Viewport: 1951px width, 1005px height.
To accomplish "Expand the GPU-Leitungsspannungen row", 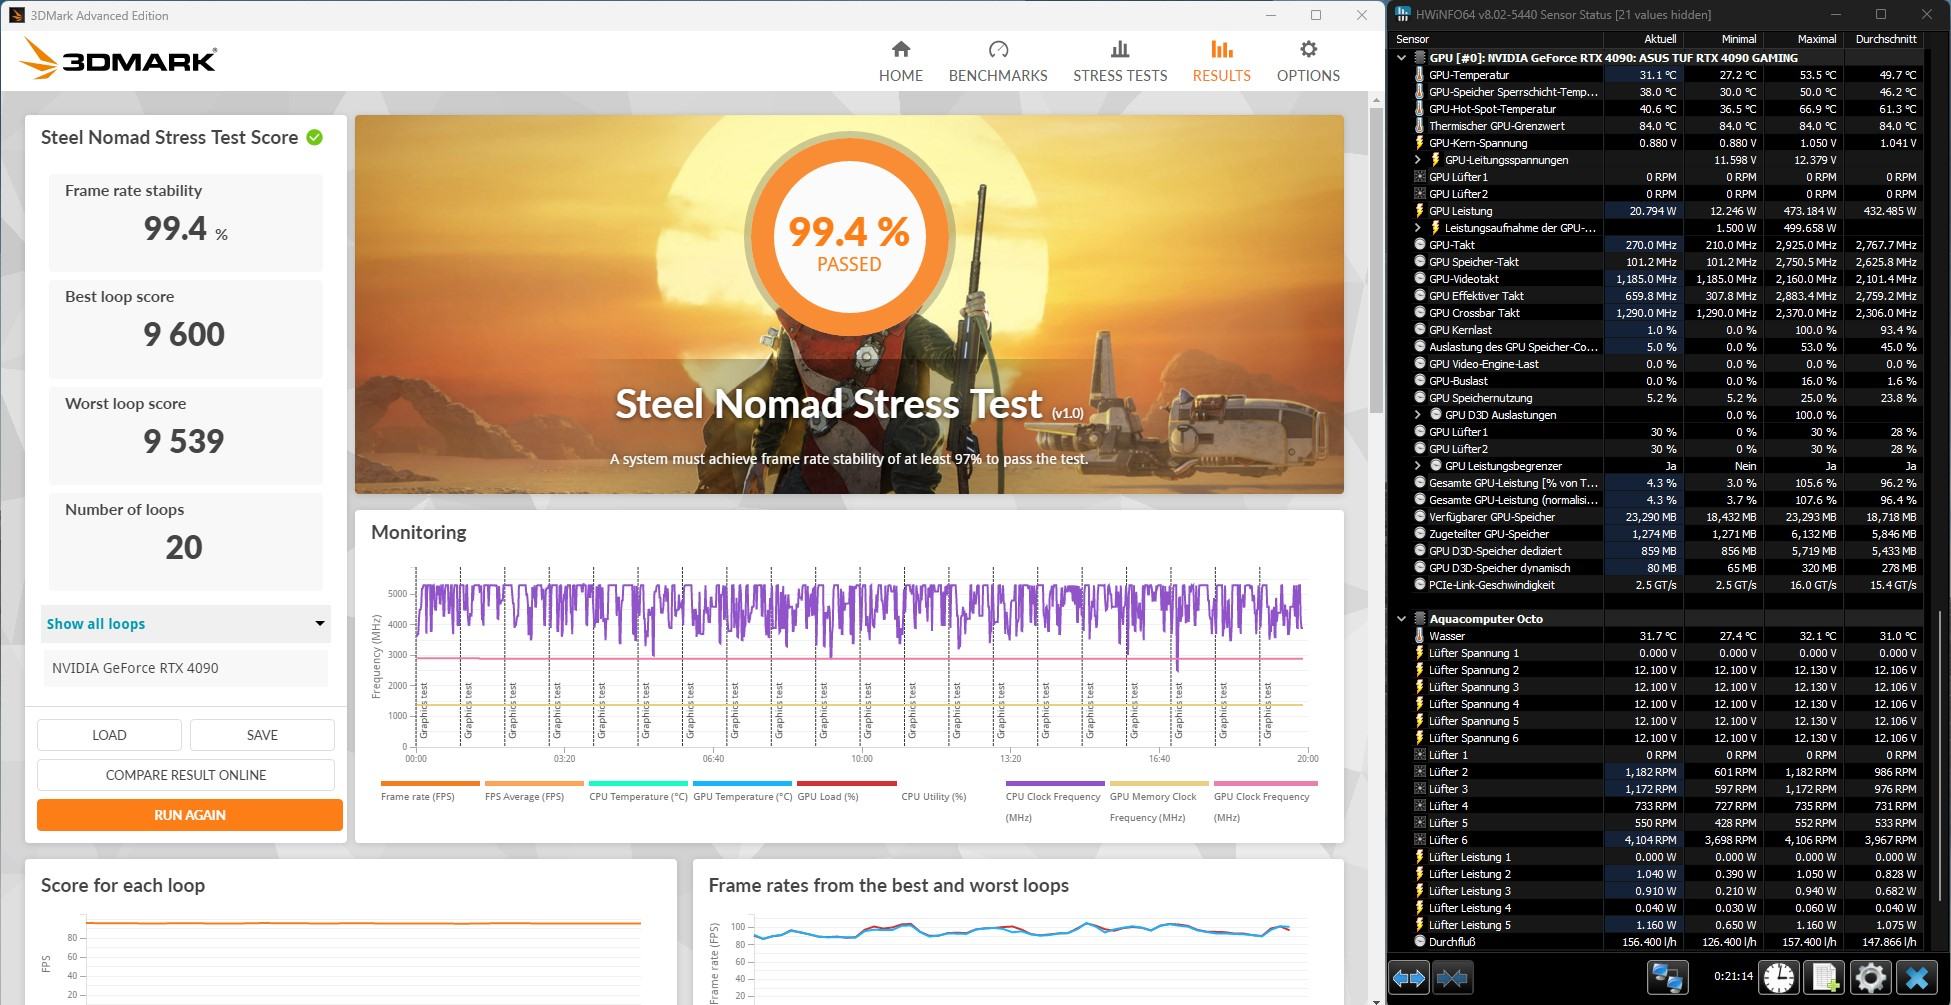I will pos(1417,160).
